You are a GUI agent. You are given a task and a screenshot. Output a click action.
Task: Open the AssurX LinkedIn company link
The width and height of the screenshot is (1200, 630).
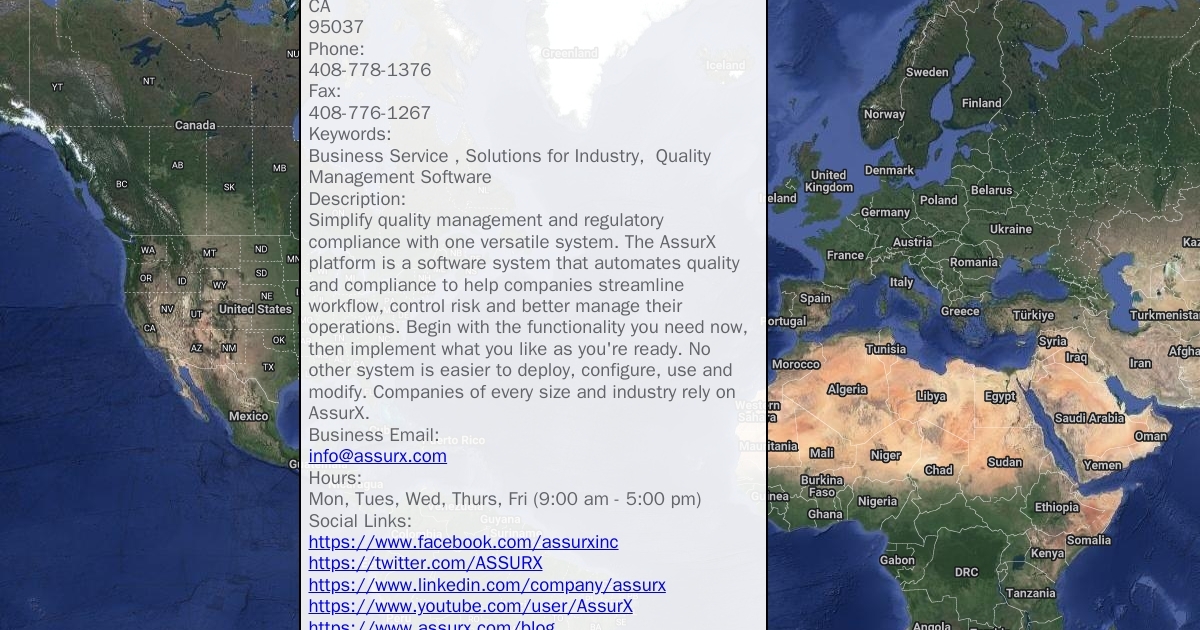pyautogui.click(x=487, y=585)
